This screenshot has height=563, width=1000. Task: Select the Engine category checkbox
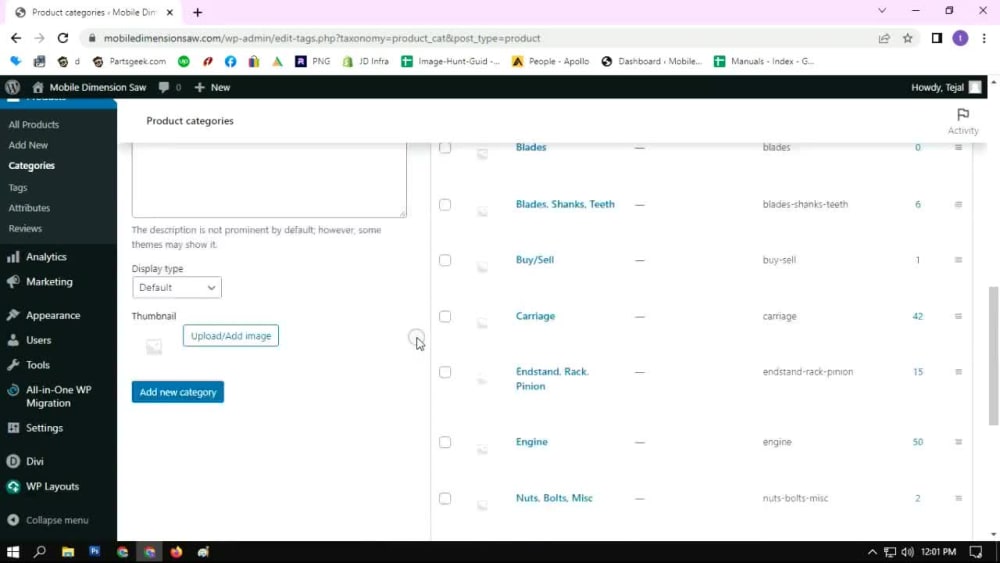pos(445,442)
